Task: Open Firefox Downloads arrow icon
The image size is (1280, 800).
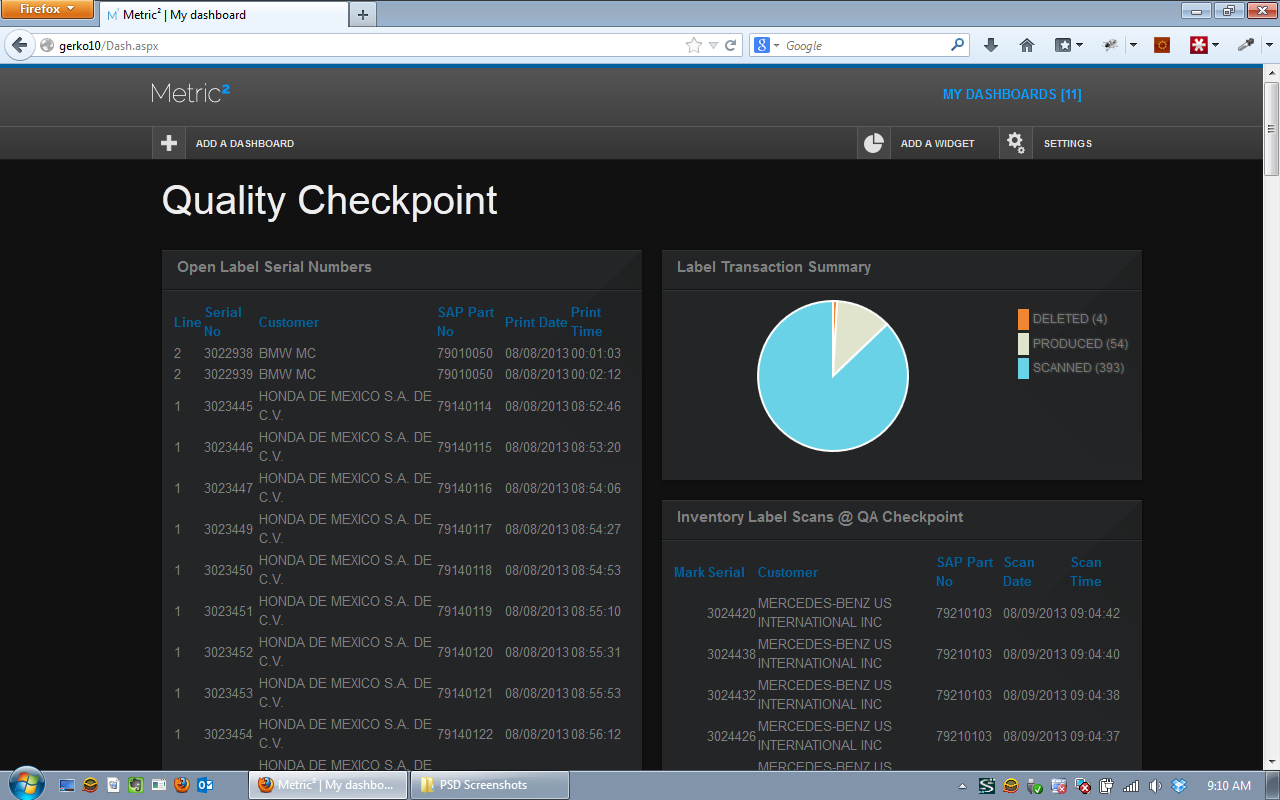Action: [990, 44]
